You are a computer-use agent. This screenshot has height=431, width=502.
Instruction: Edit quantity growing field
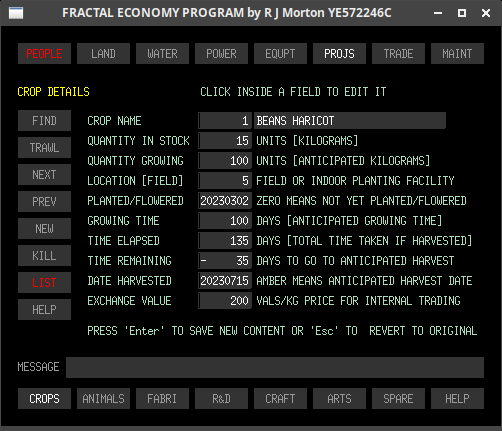[x=225, y=161]
